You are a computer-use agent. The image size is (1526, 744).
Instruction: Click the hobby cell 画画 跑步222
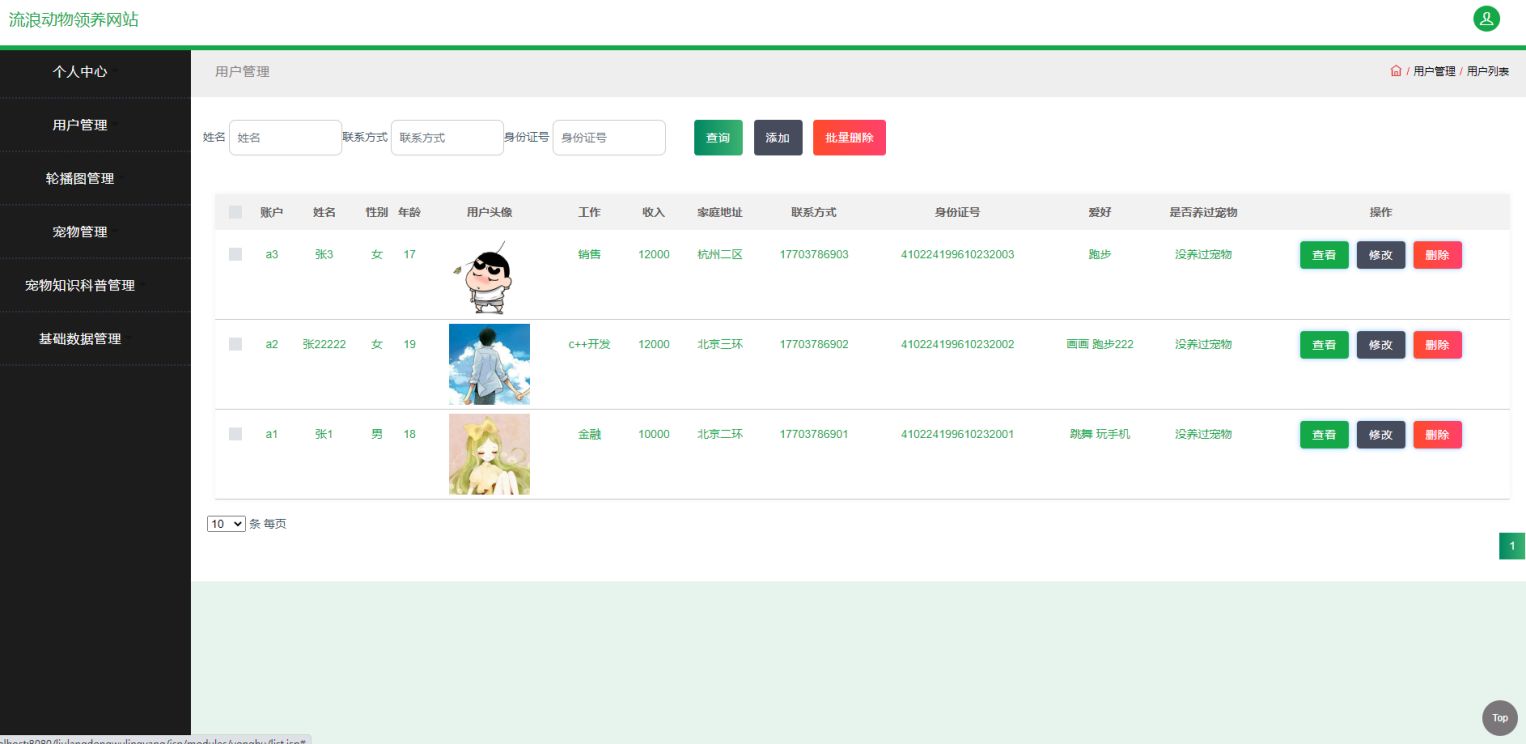click(1100, 344)
